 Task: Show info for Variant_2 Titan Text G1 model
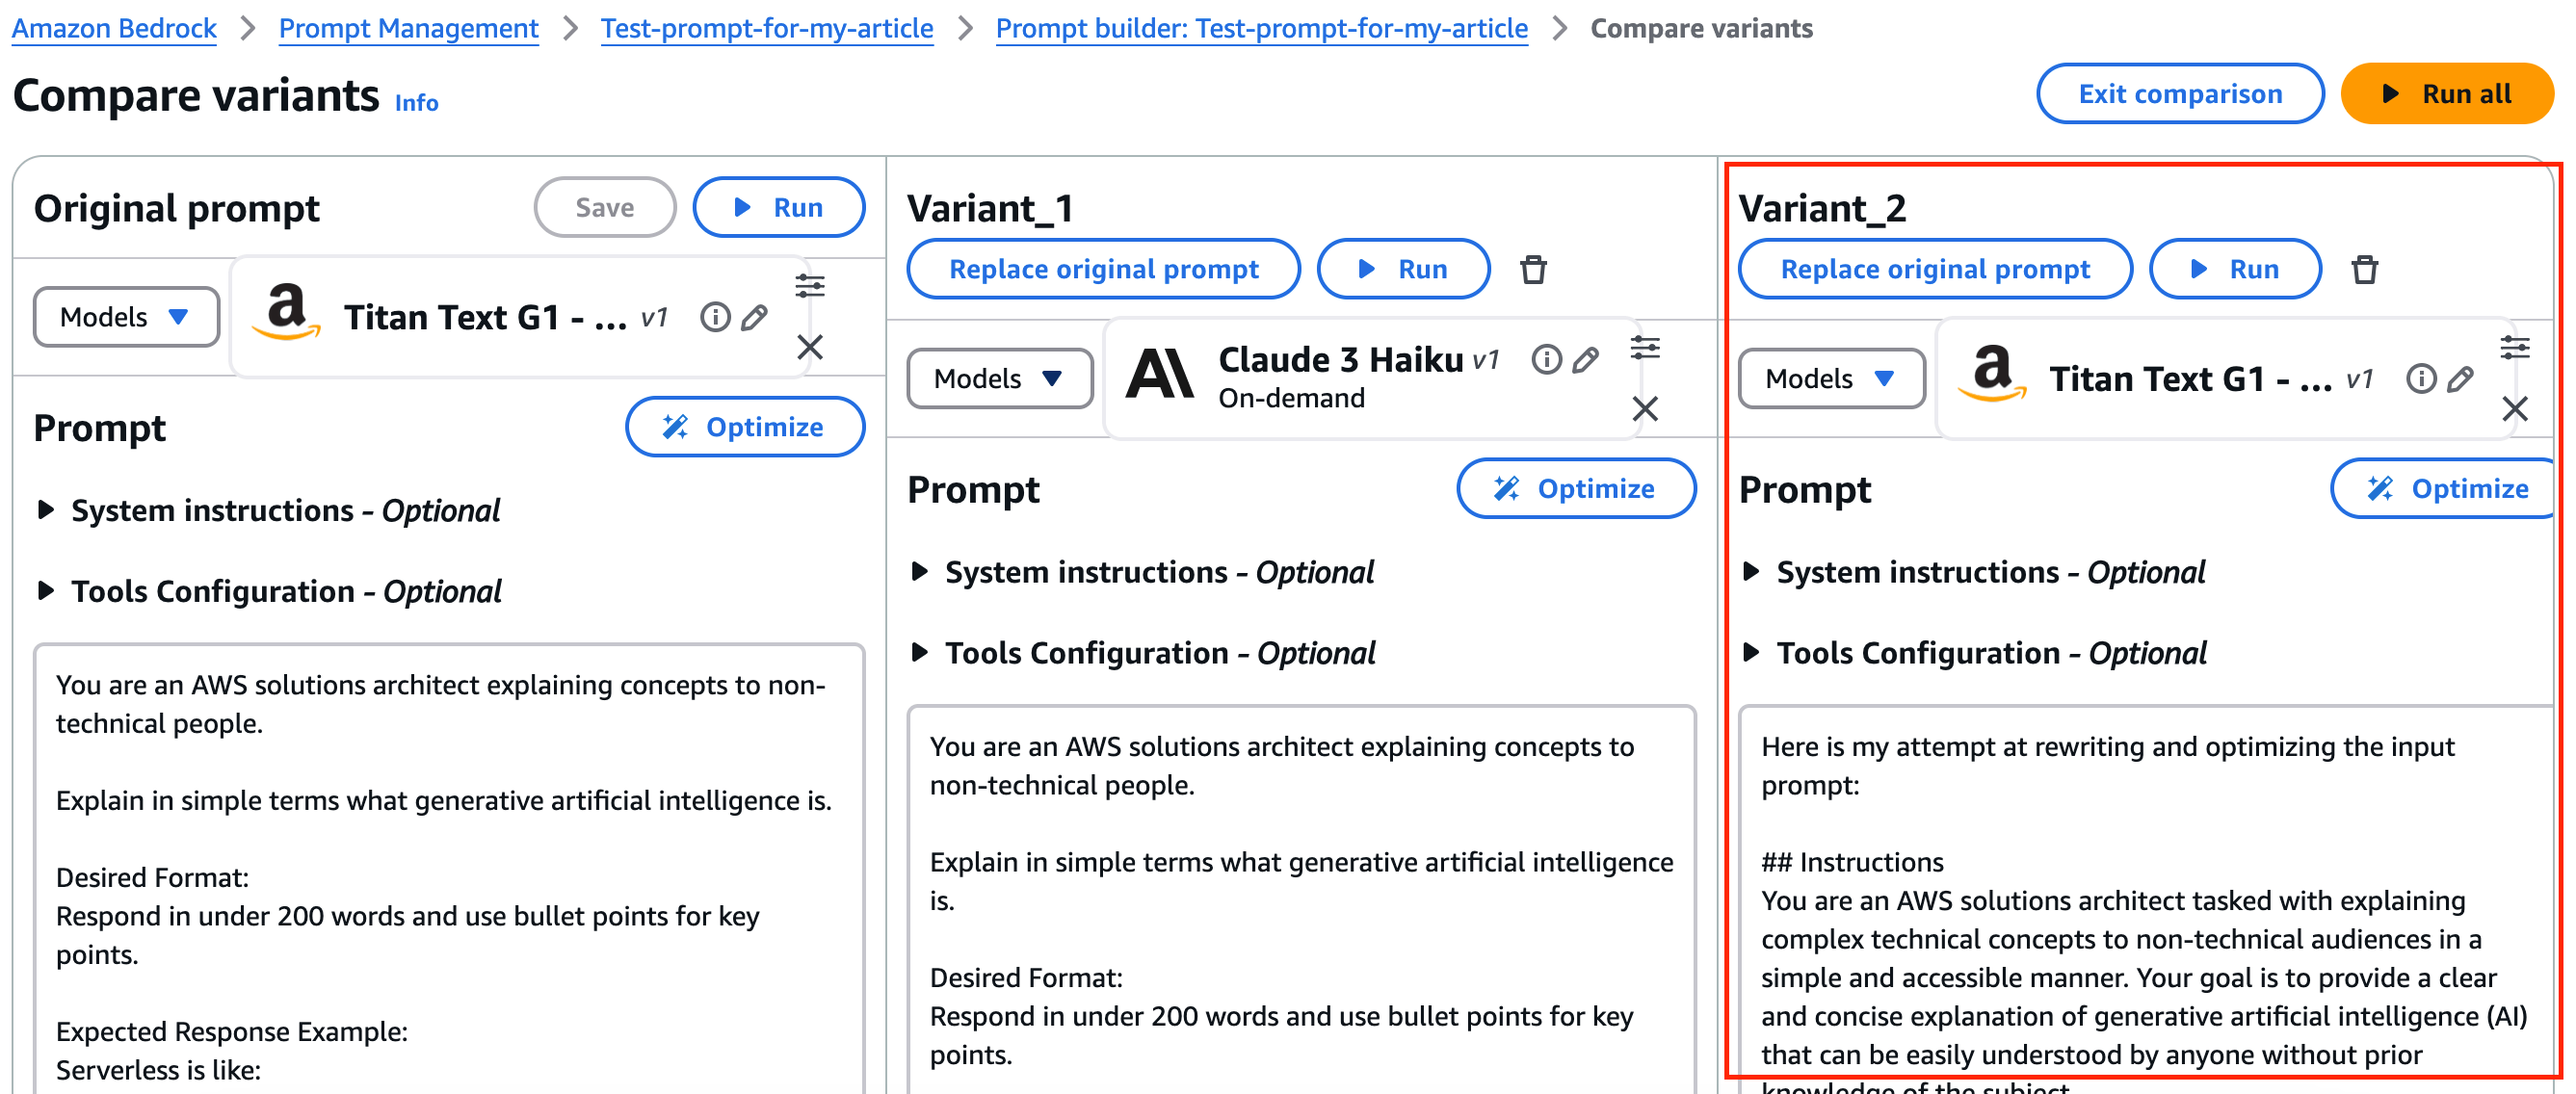(2420, 379)
